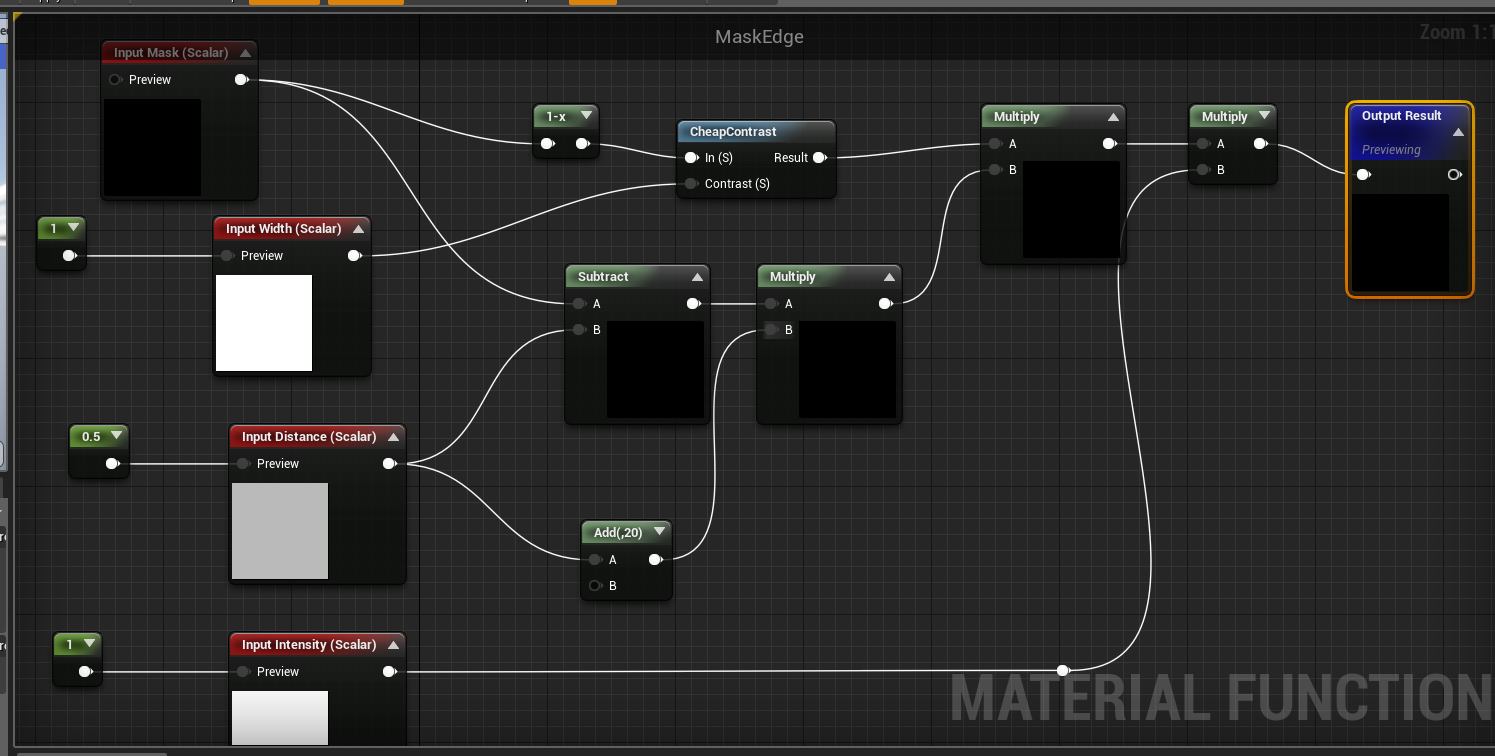This screenshot has width=1495, height=756.
Task: Click the Preview input pin on Input Mask
Action: click(x=116, y=79)
